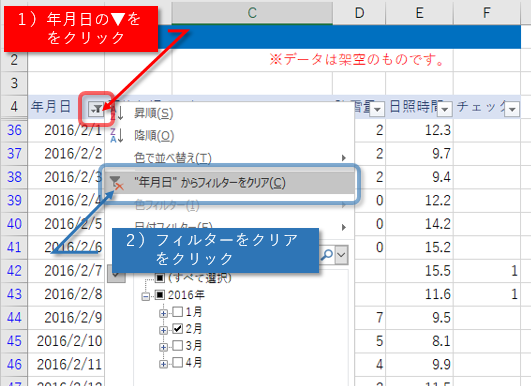Click the ※データは架空のものです note
Screen dimensions: 531x386
357,60
